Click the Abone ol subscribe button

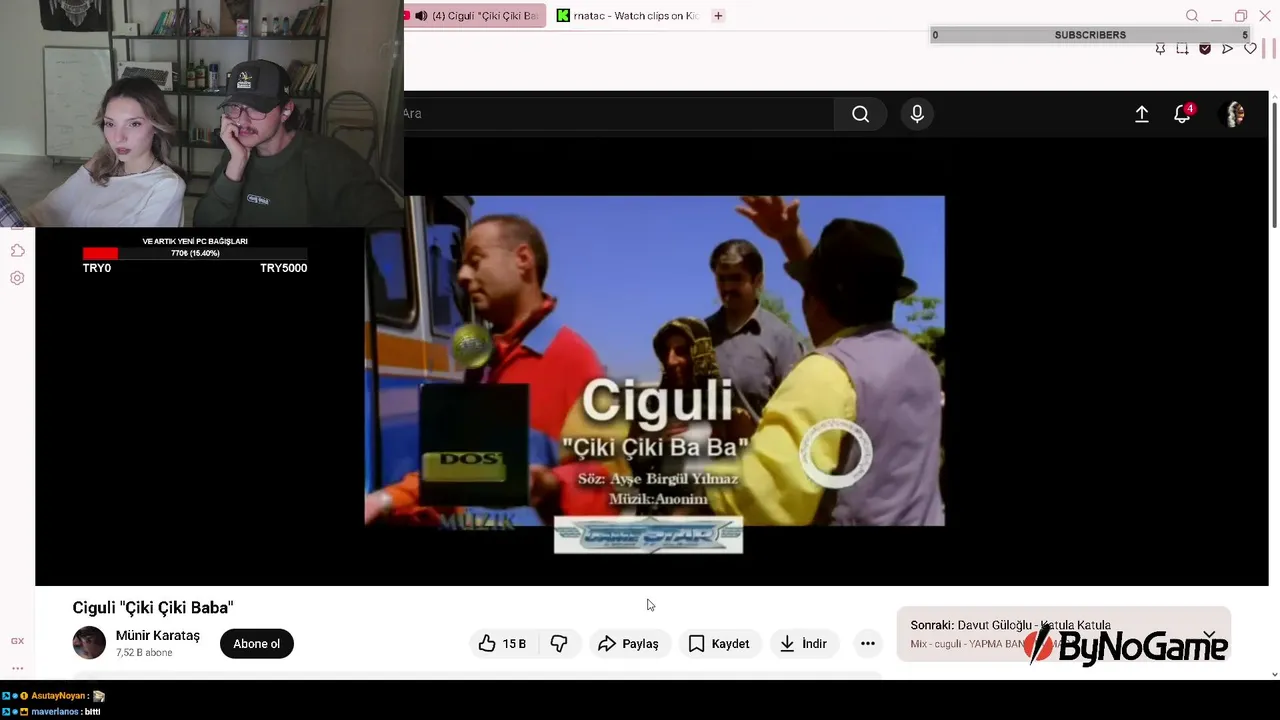click(x=257, y=644)
